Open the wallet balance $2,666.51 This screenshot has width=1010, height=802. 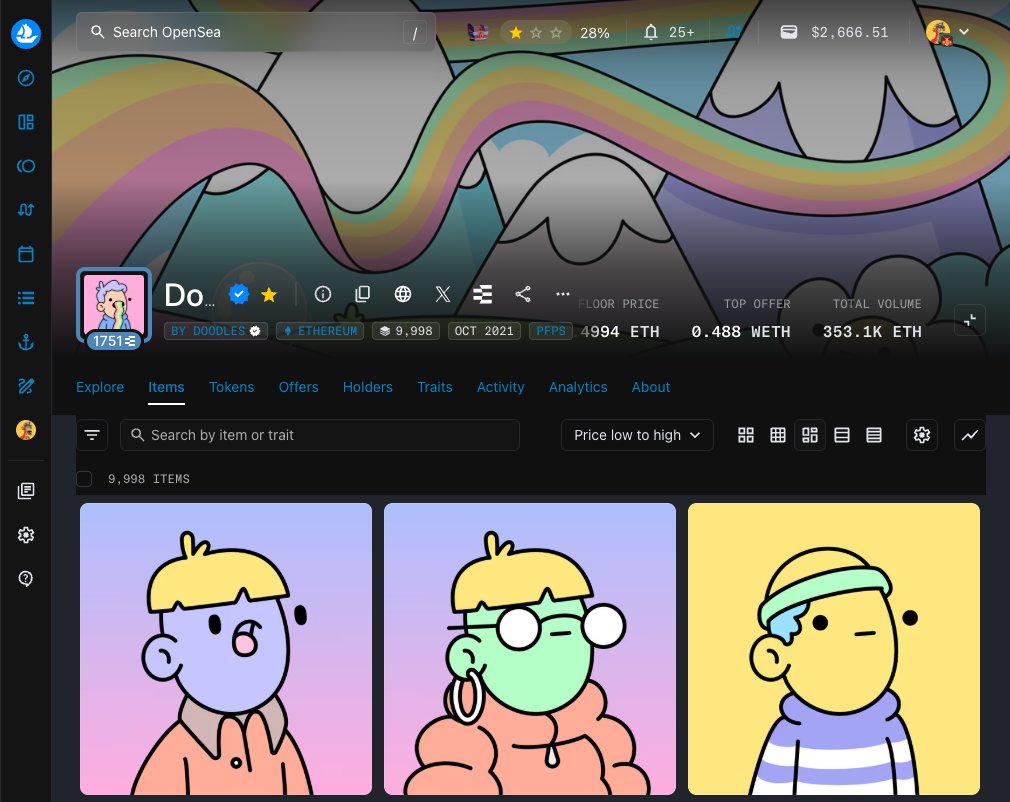click(834, 32)
